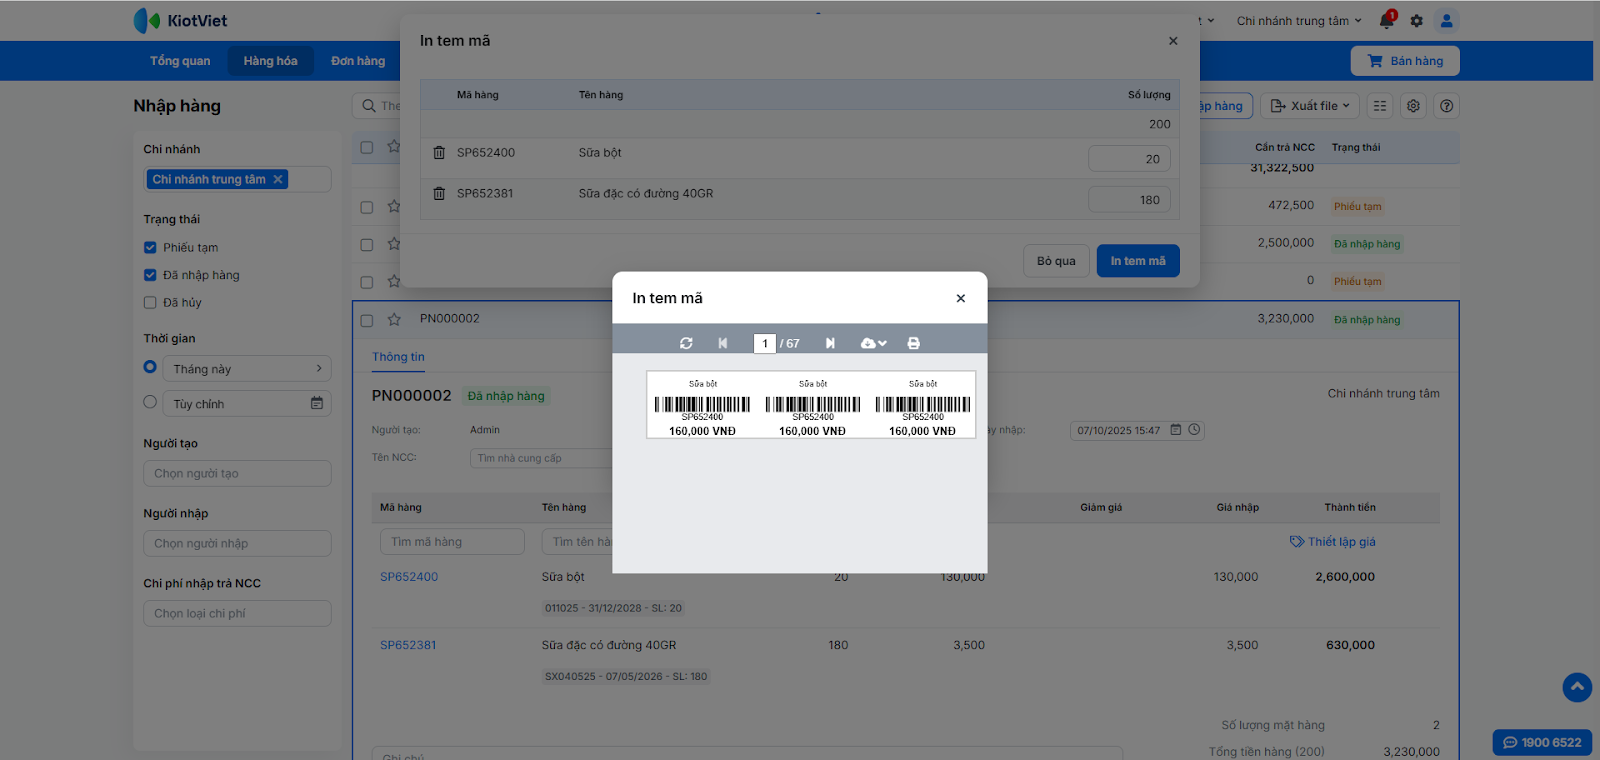
Task: Edit the quantity field showing 20
Action: click(1129, 159)
